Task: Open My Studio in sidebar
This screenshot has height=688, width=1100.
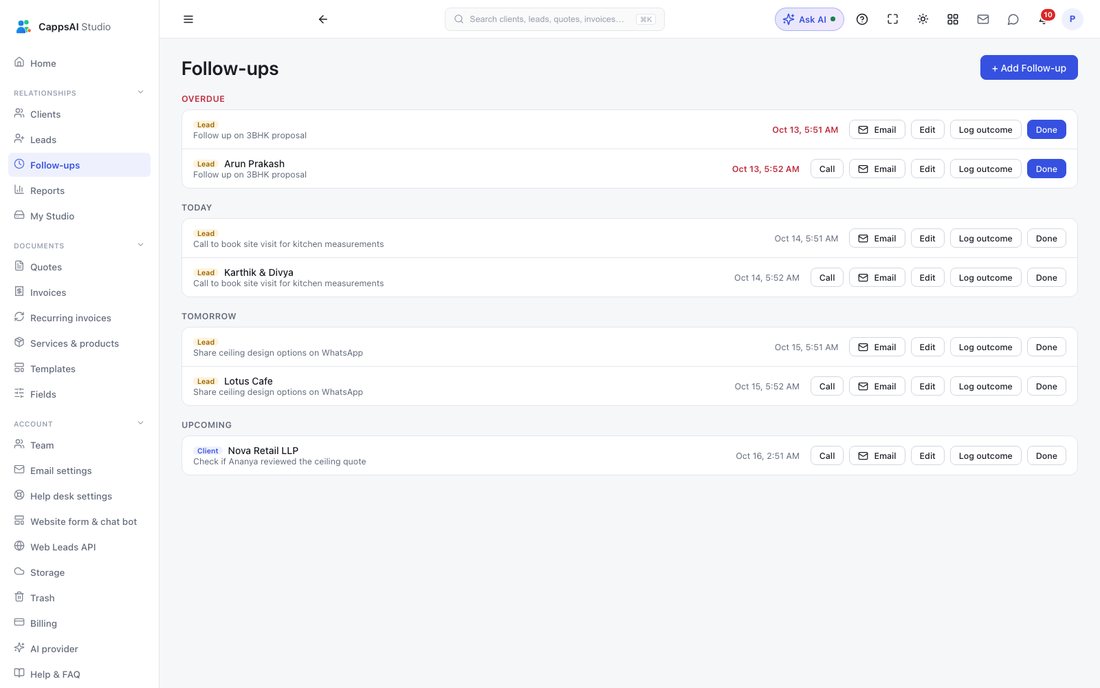Action: tap(79, 216)
